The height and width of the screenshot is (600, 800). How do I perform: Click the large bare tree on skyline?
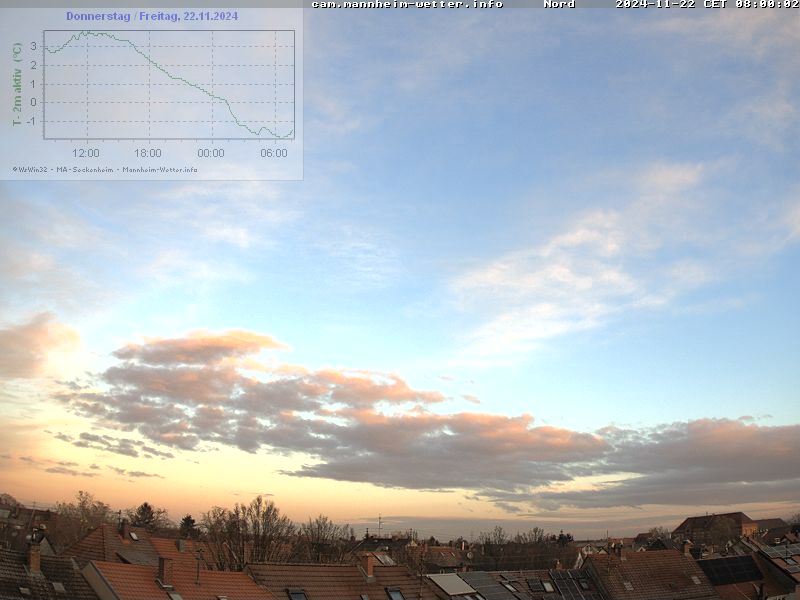pos(250,530)
